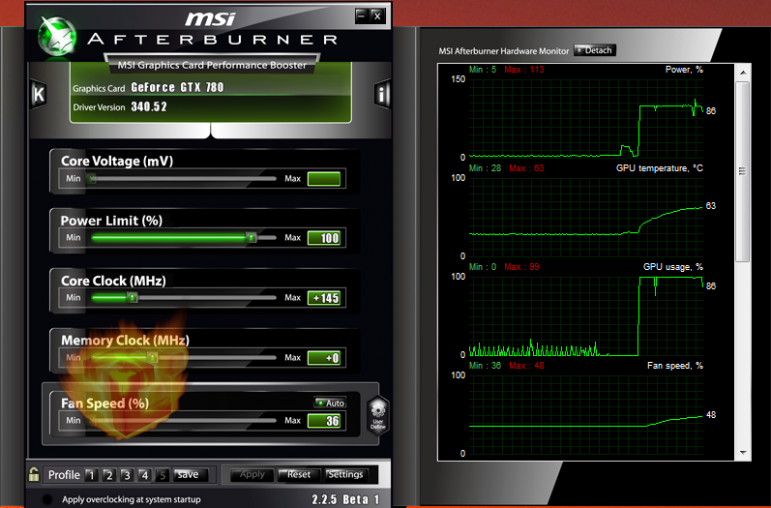The width and height of the screenshot is (771, 508).
Task: Click the Power, % graph
Action: click(x=586, y=118)
